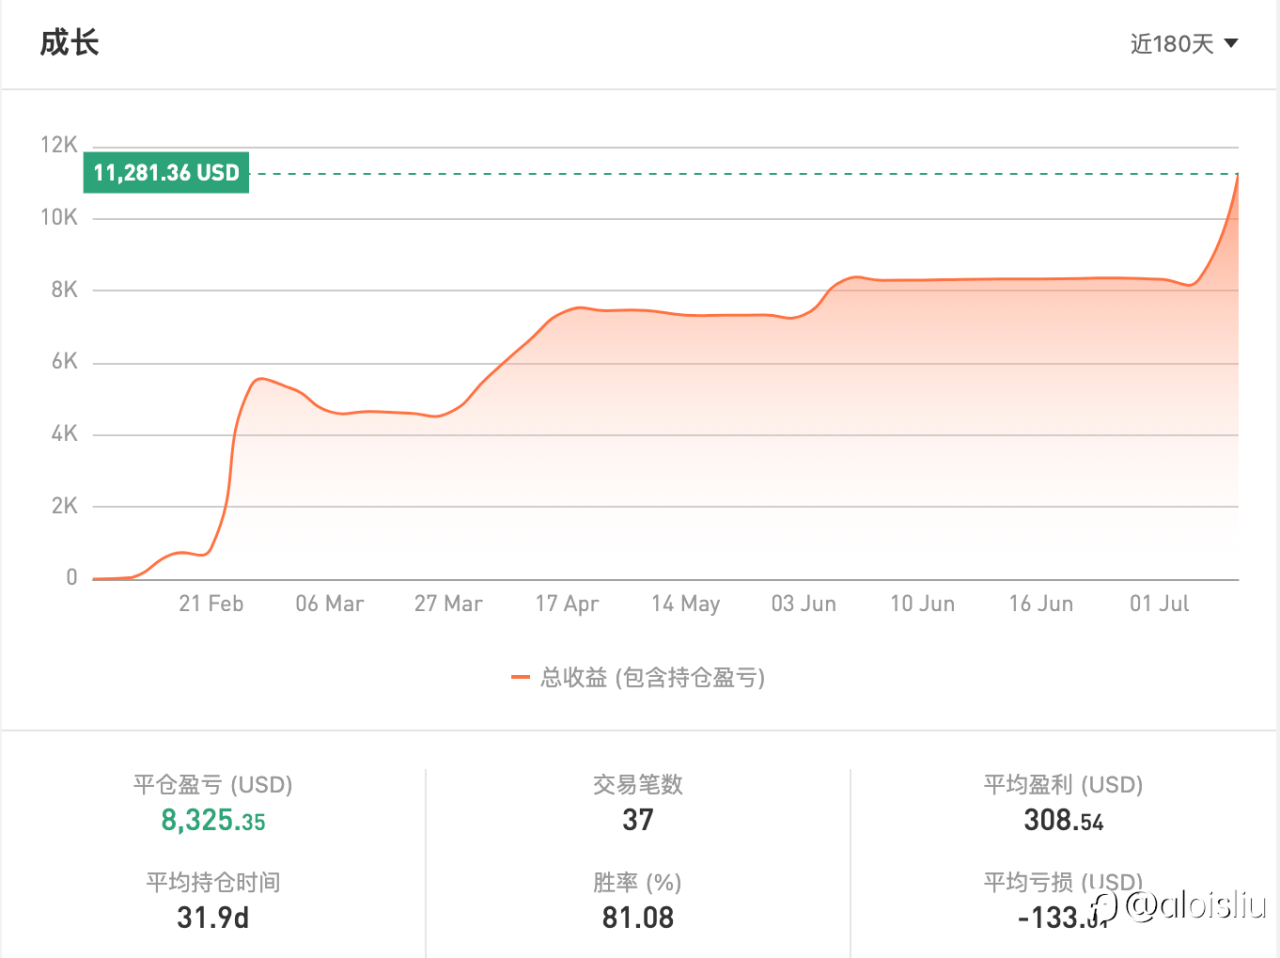Click the orange legend line marker
Viewport: 1280px width, 958px height.
click(x=520, y=678)
